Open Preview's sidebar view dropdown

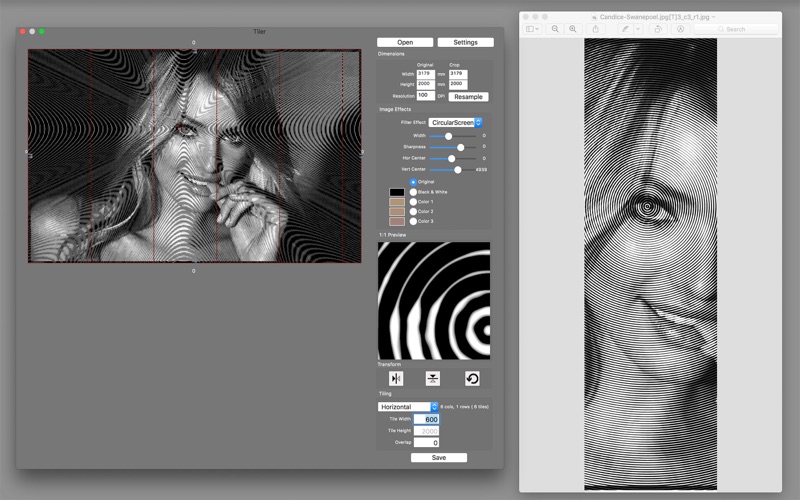pyautogui.click(x=532, y=29)
